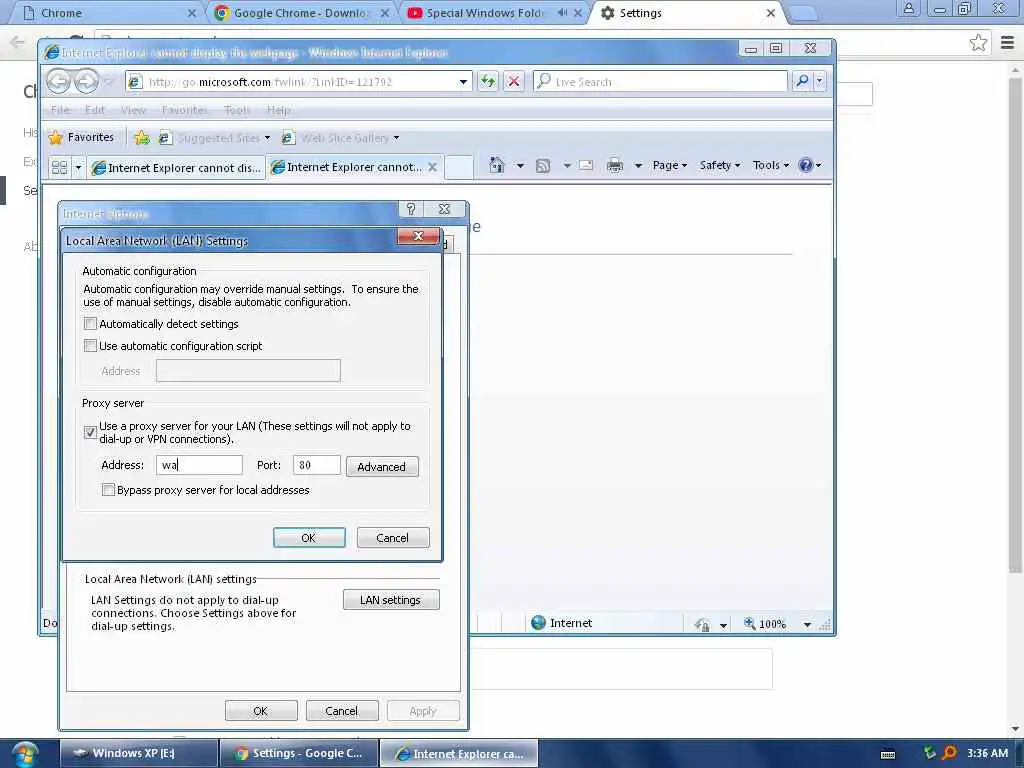
Task: Click Cancel in LAN Settings dialog
Action: click(x=392, y=537)
